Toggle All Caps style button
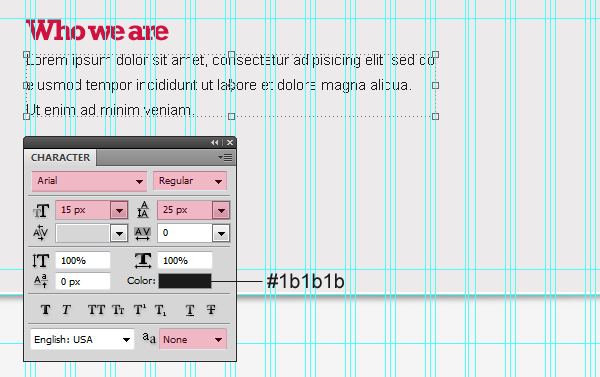This screenshot has width=600, height=377. coord(96,309)
